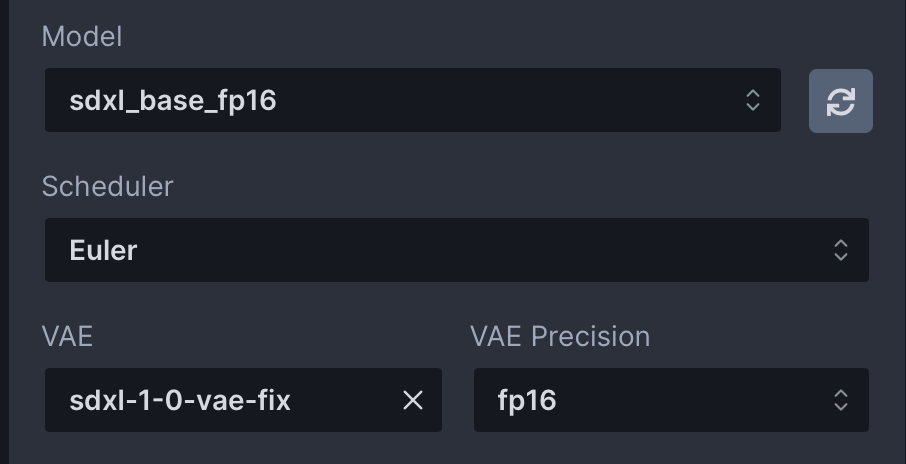Viewport: 906px width, 464px height.
Task: Click the Euler scheduler value
Action: pyautogui.click(x=103, y=250)
